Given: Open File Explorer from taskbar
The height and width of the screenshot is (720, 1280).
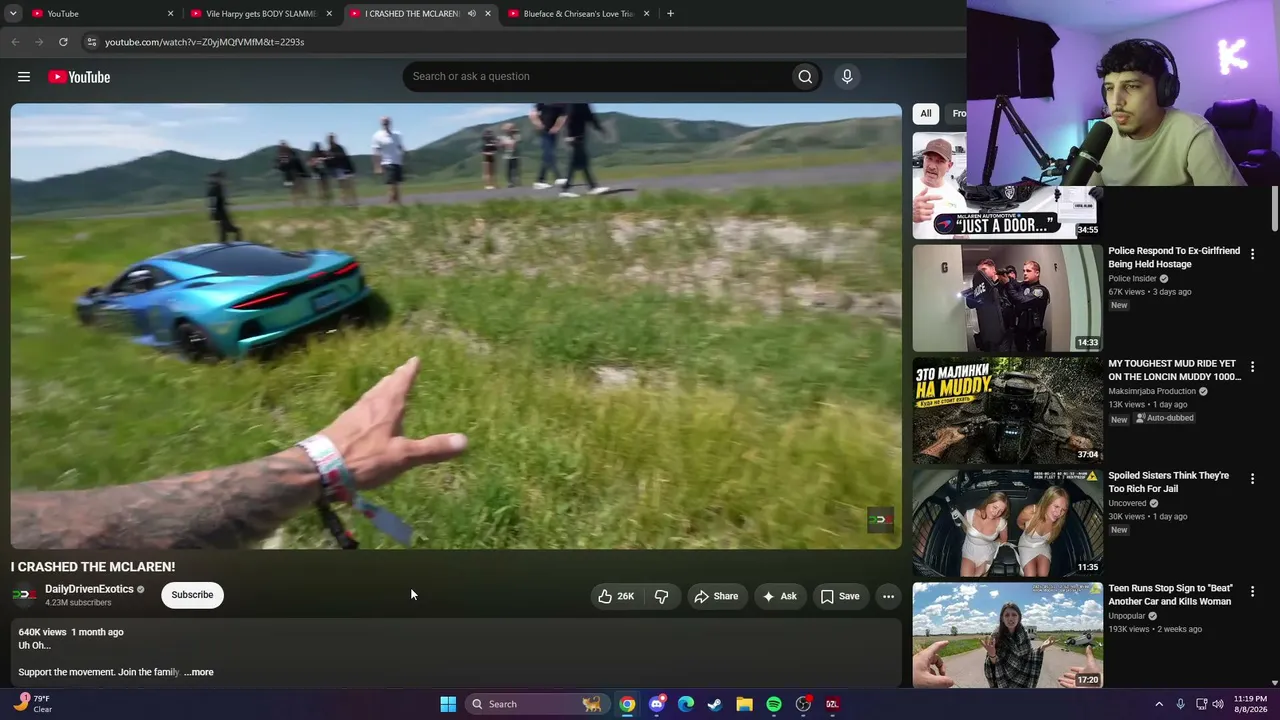Looking at the screenshot, I should 744,704.
